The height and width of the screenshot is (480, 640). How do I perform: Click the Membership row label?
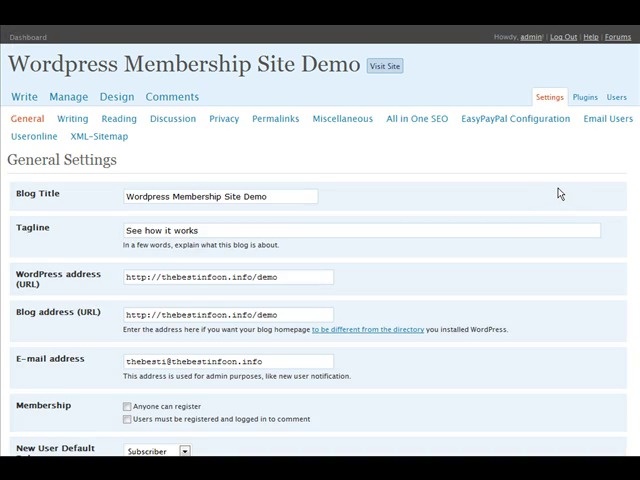(43, 405)
